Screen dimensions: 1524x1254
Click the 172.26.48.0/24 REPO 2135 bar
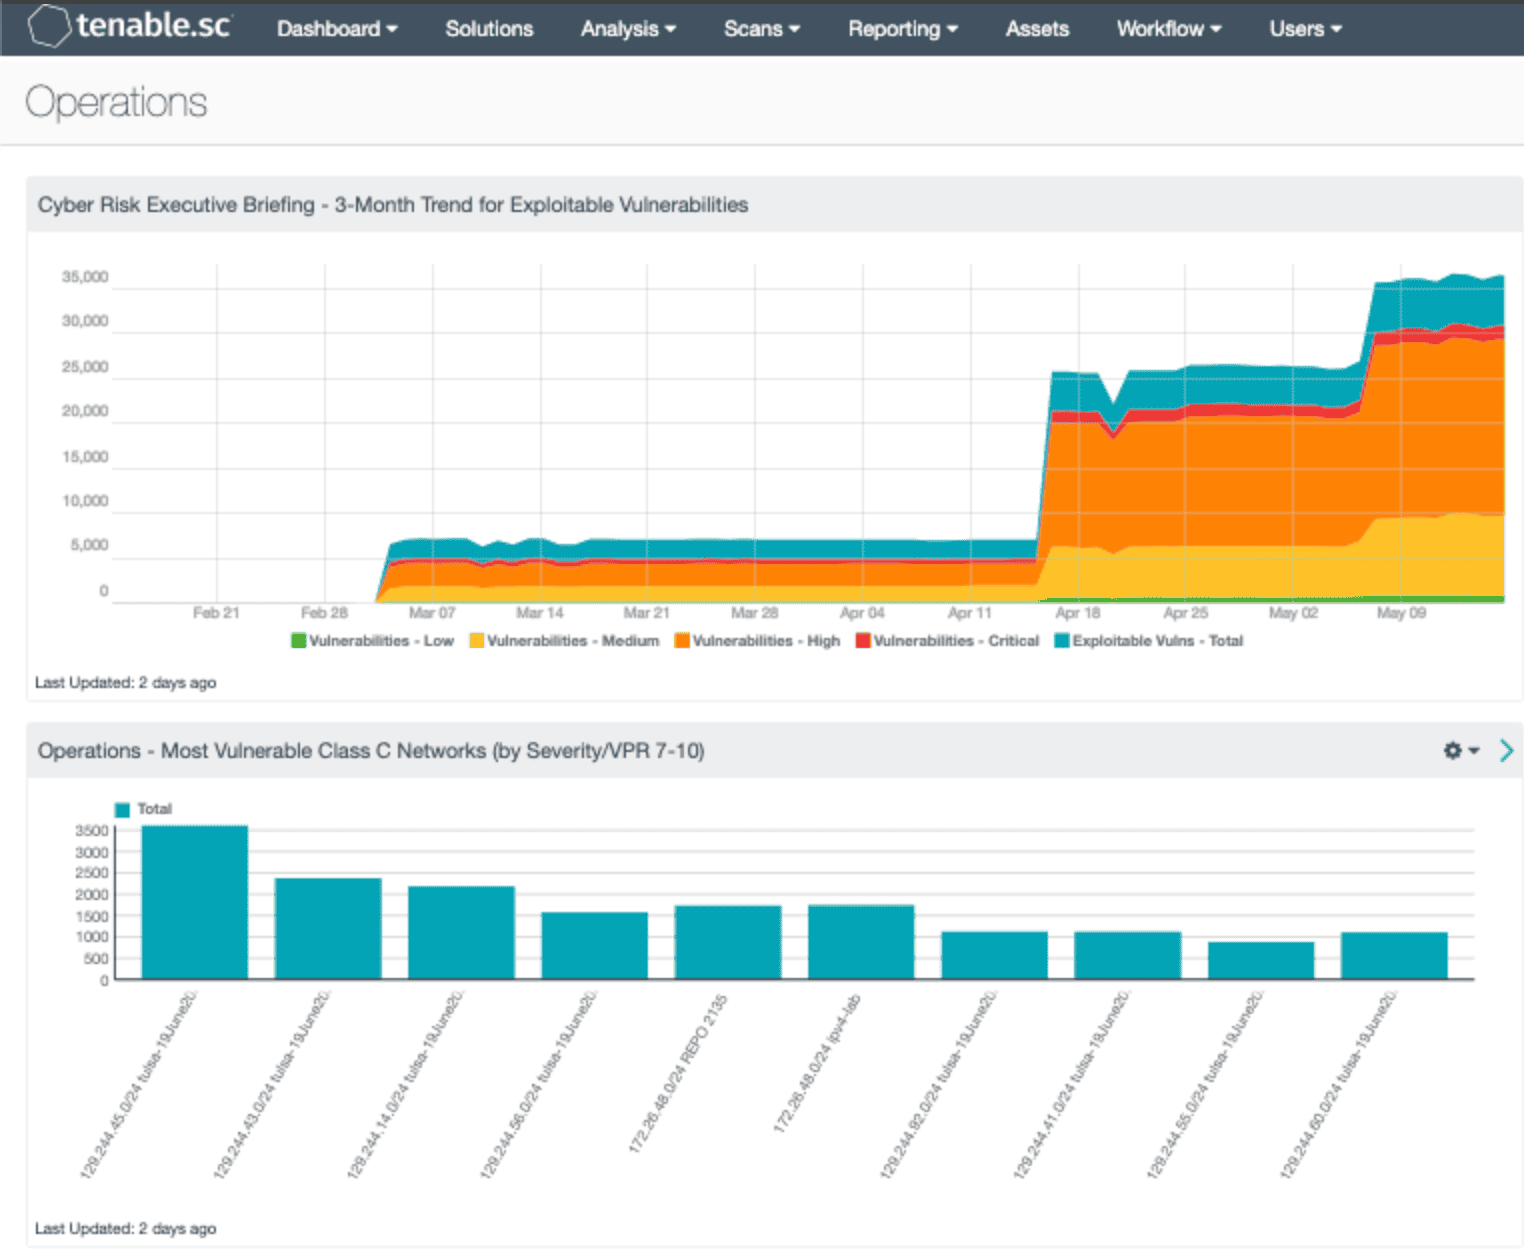click(728, 942)
